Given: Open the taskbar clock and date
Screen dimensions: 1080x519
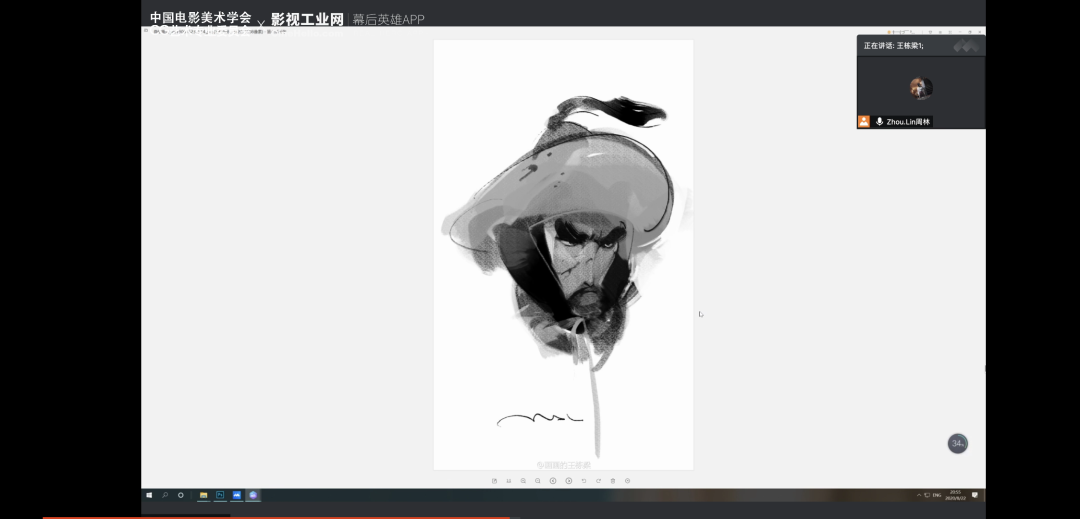Looking at the screenshot, I should point(955,495).
